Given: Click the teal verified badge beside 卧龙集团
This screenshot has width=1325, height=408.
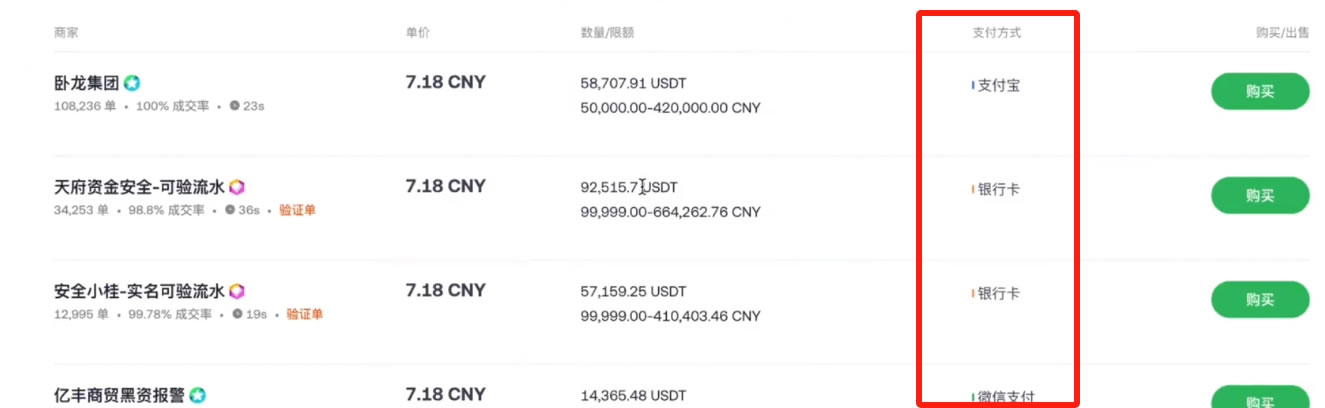Looking at the screenshot, I should click(x=132, y=83).
